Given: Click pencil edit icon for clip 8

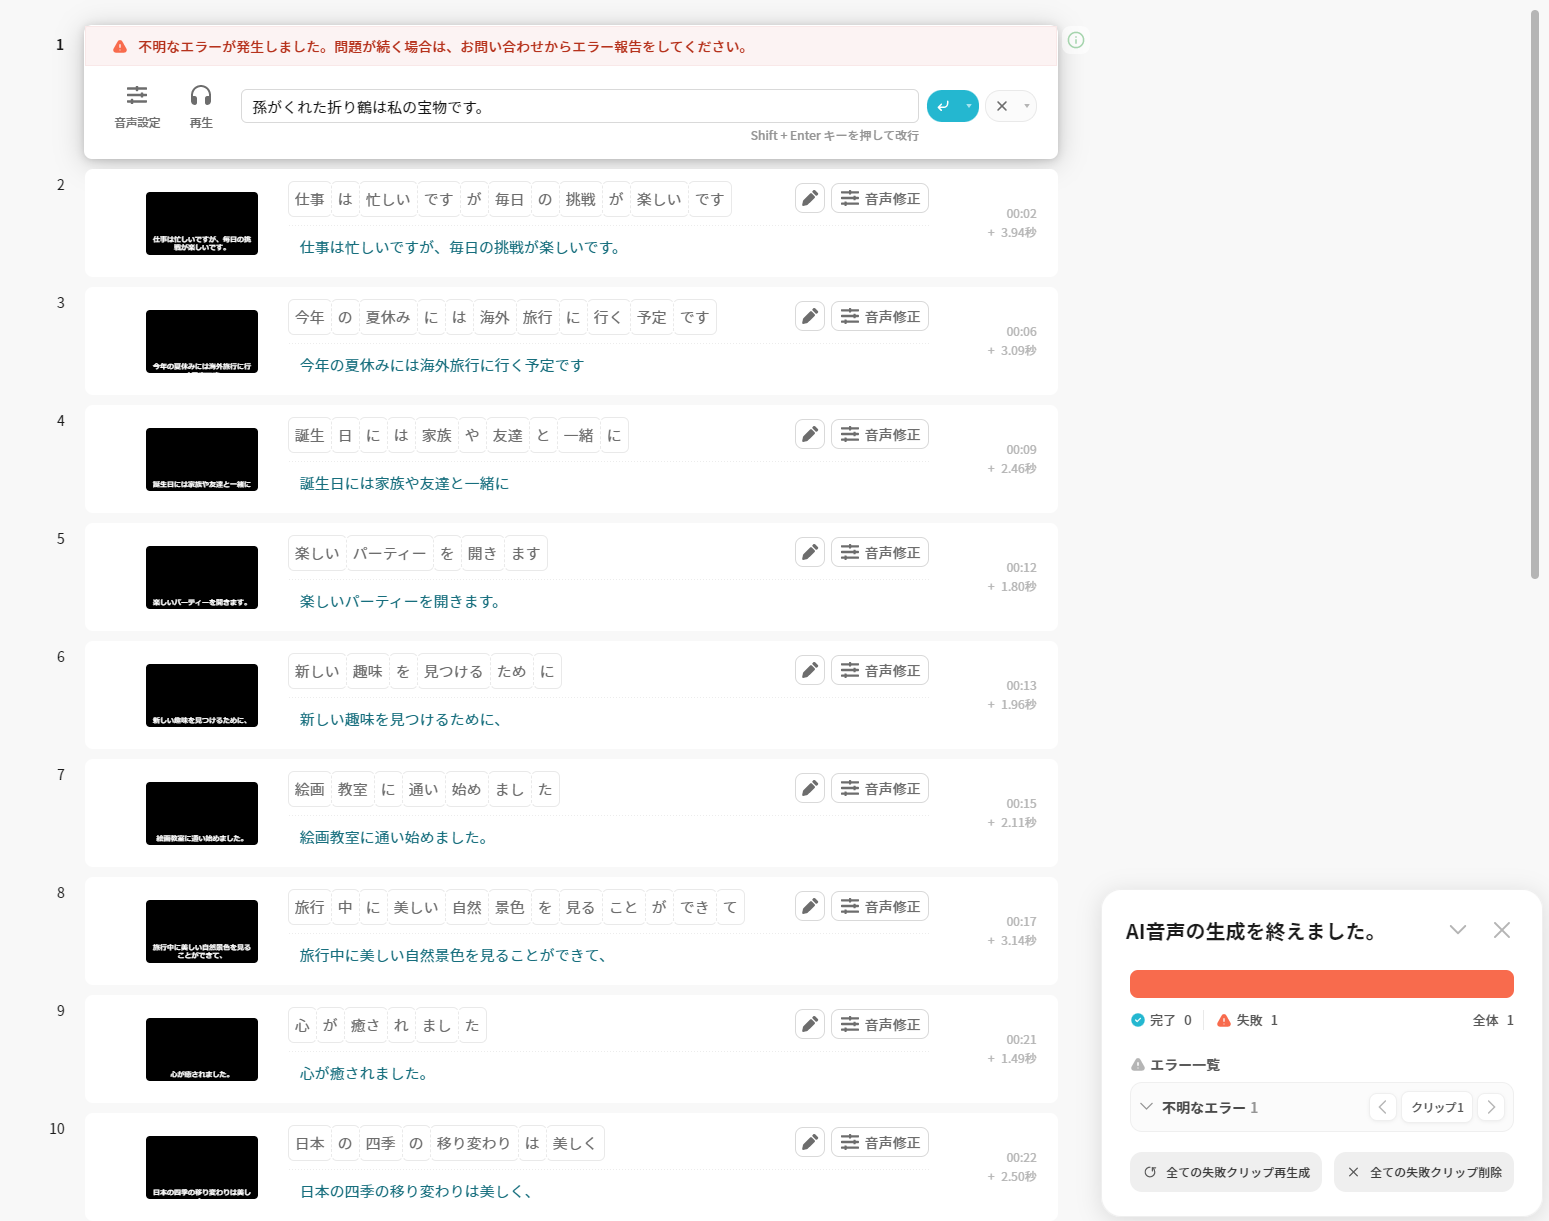Looking at the screenshot, I should [810, 906].
